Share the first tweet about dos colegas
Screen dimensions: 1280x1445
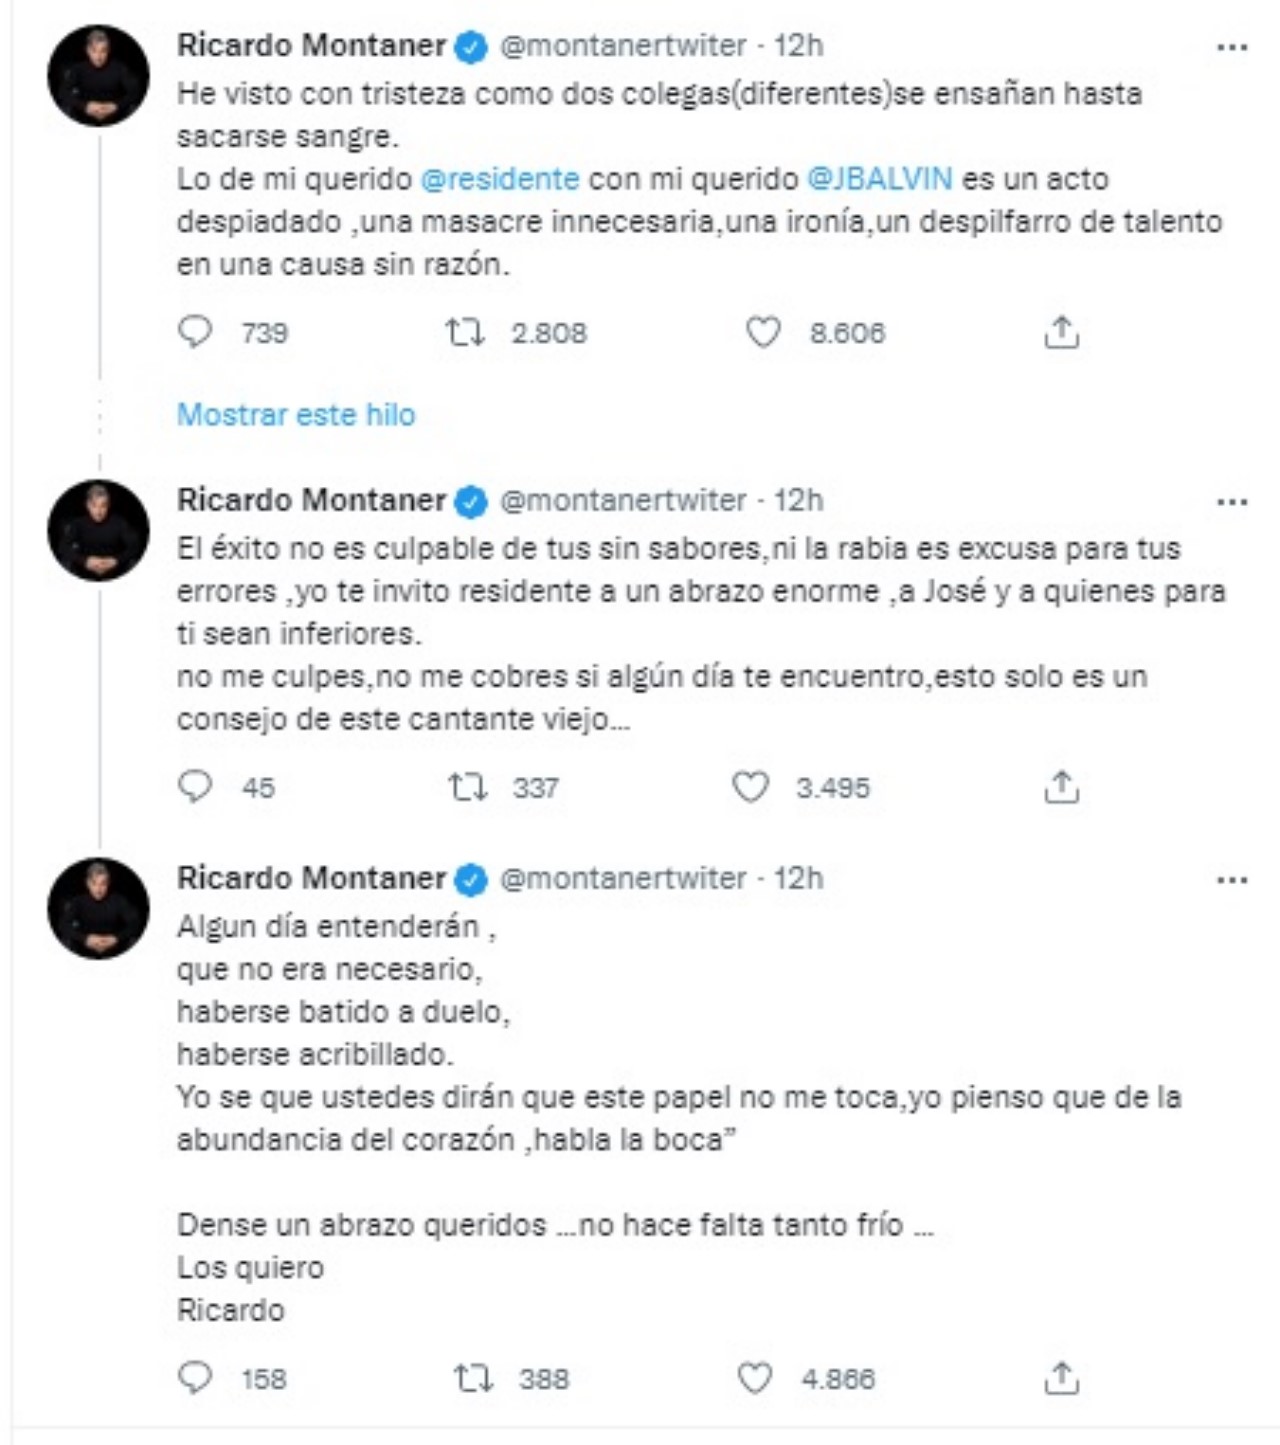tap(1061, 332)
